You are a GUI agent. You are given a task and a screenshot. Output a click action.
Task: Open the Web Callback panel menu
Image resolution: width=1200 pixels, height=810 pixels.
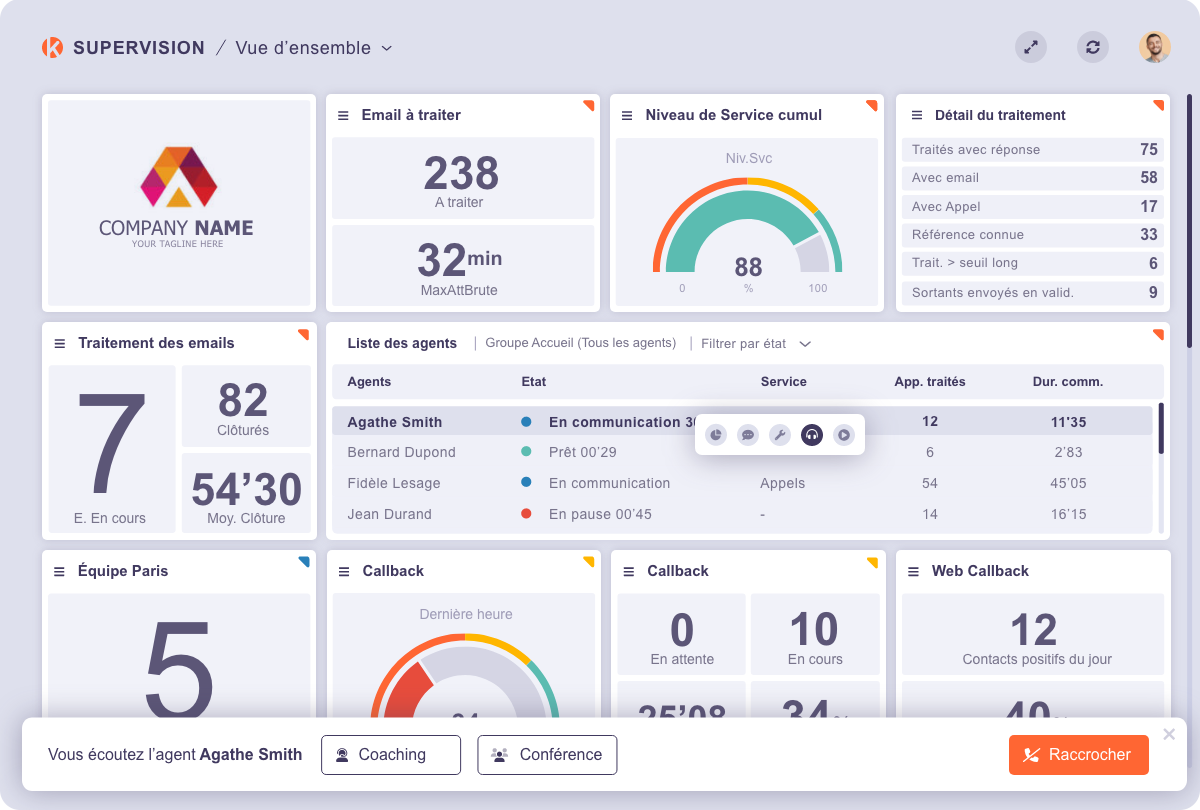click(x=912, y=571)
